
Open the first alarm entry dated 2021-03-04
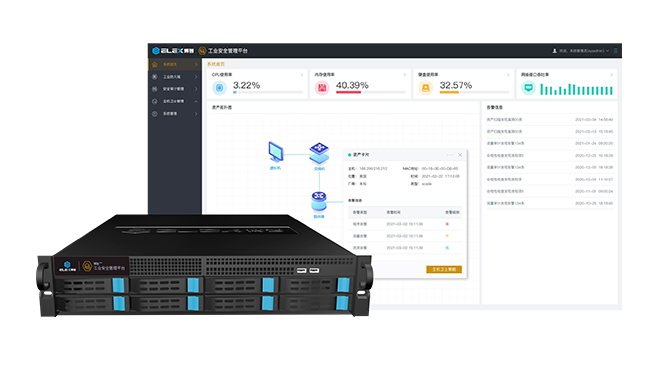(549, 120)
